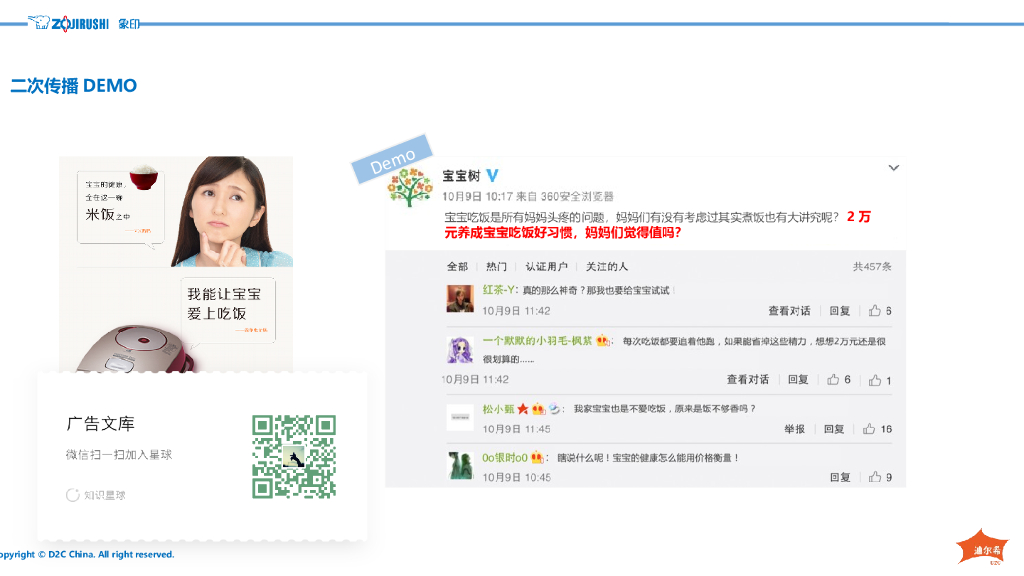The width and height of the screenshot is (1024, 576).
Task: Click the crown badge next to Oo银时oO
Action: coord(537,457)
